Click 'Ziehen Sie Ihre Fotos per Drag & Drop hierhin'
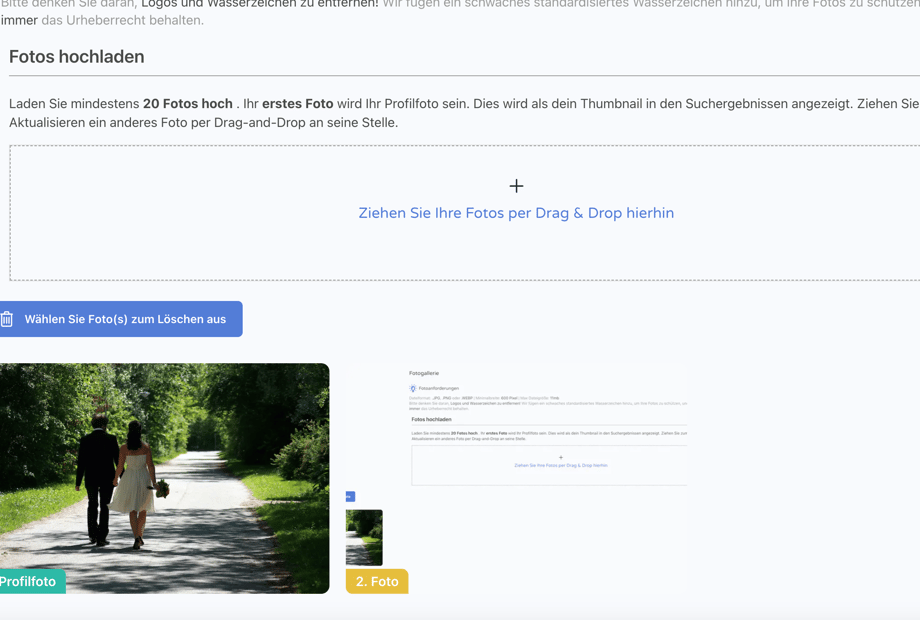Screen dimensions: 920x620 point(516,213)
